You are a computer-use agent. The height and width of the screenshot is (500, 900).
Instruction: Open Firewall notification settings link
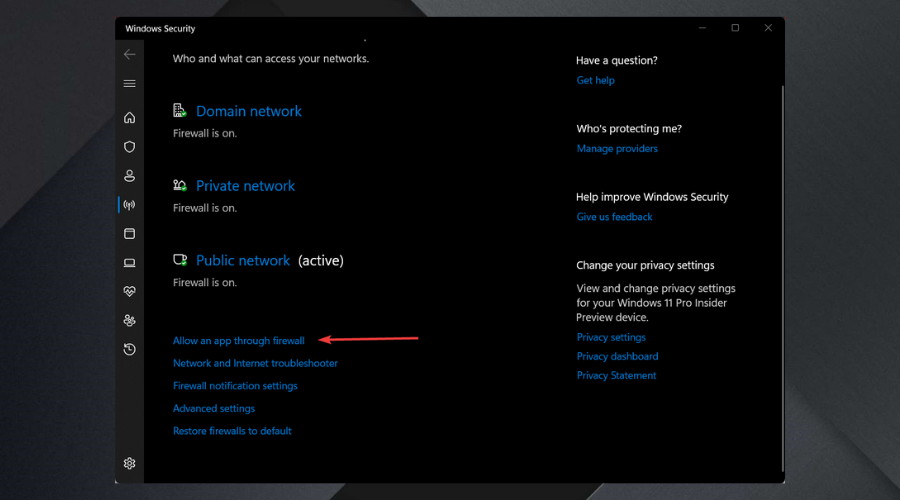235,386
